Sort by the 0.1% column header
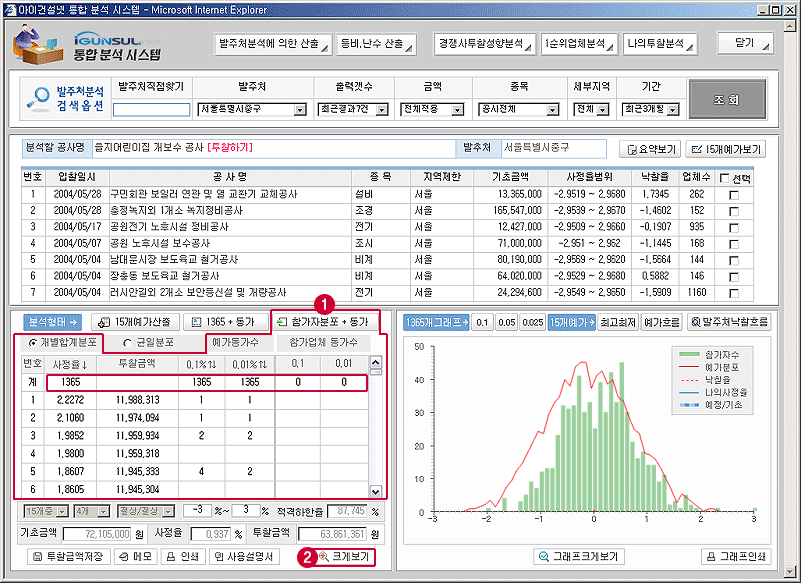The width and height of the screenshot is (801, 583). point(201,364)
